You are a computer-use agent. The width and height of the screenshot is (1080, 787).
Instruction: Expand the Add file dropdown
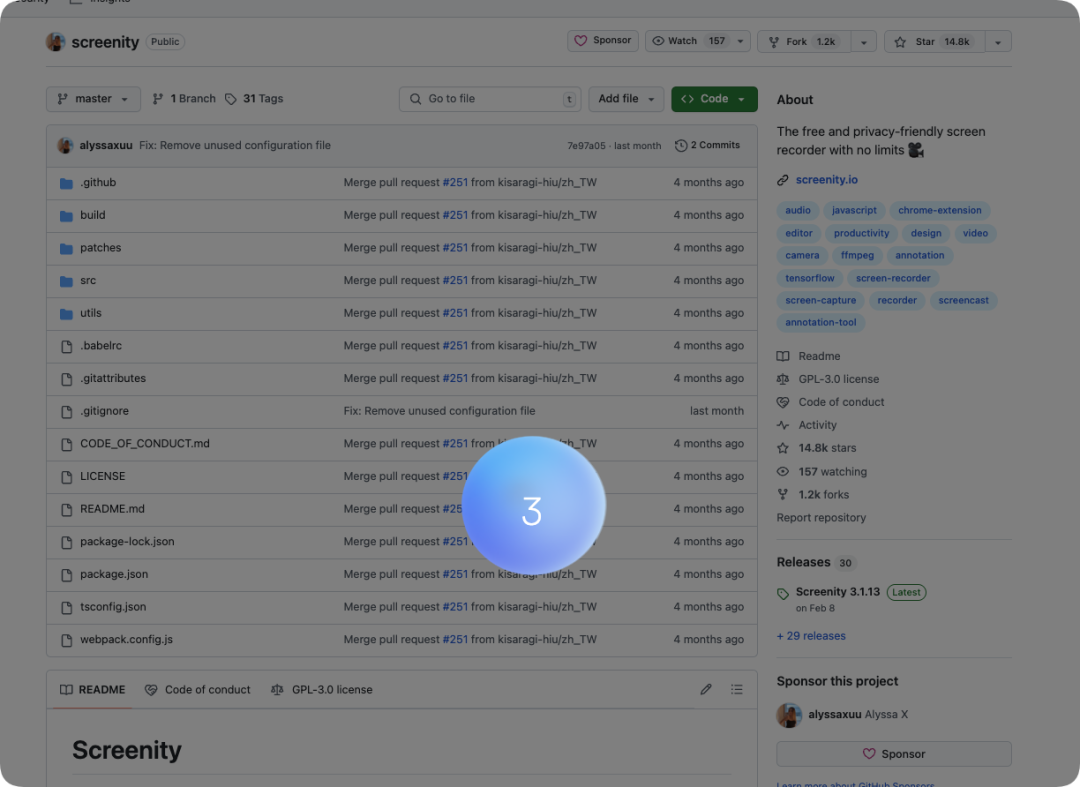click(x=626, y=99)
